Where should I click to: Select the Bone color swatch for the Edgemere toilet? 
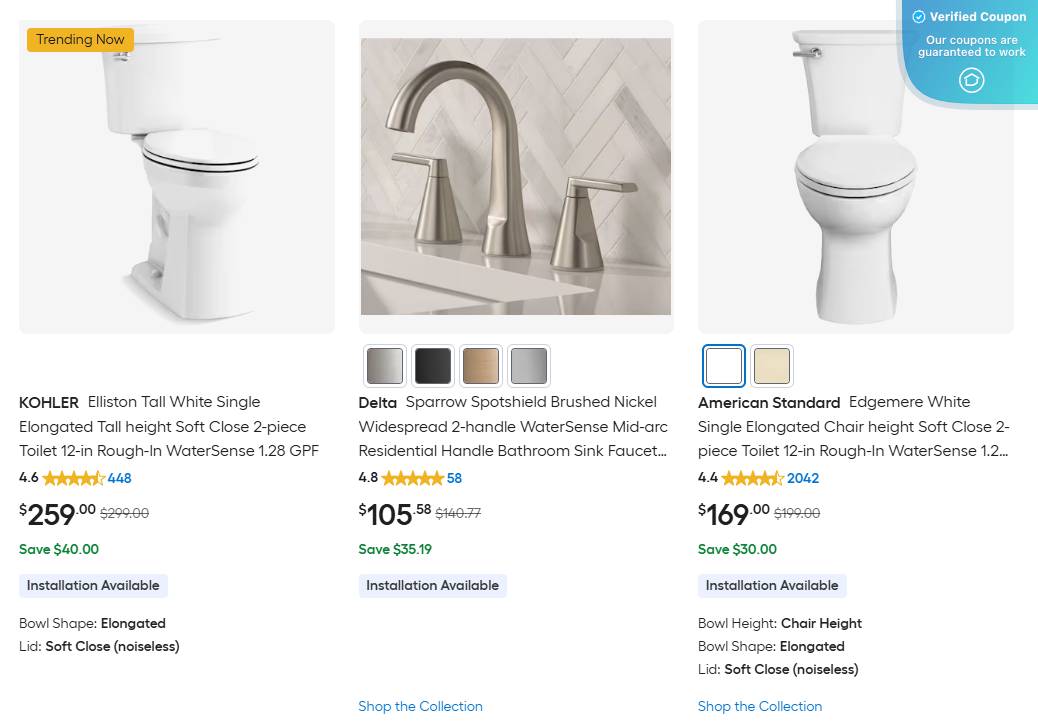[771, 365]
